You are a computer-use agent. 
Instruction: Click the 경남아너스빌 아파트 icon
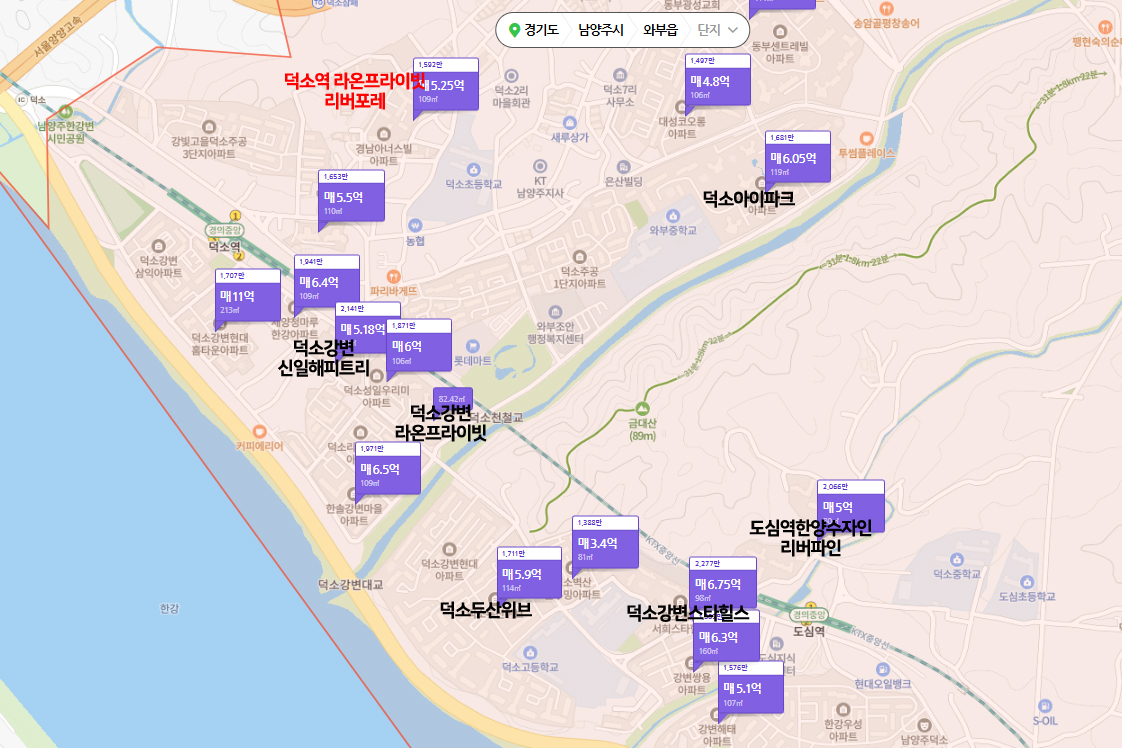(384, 135)
